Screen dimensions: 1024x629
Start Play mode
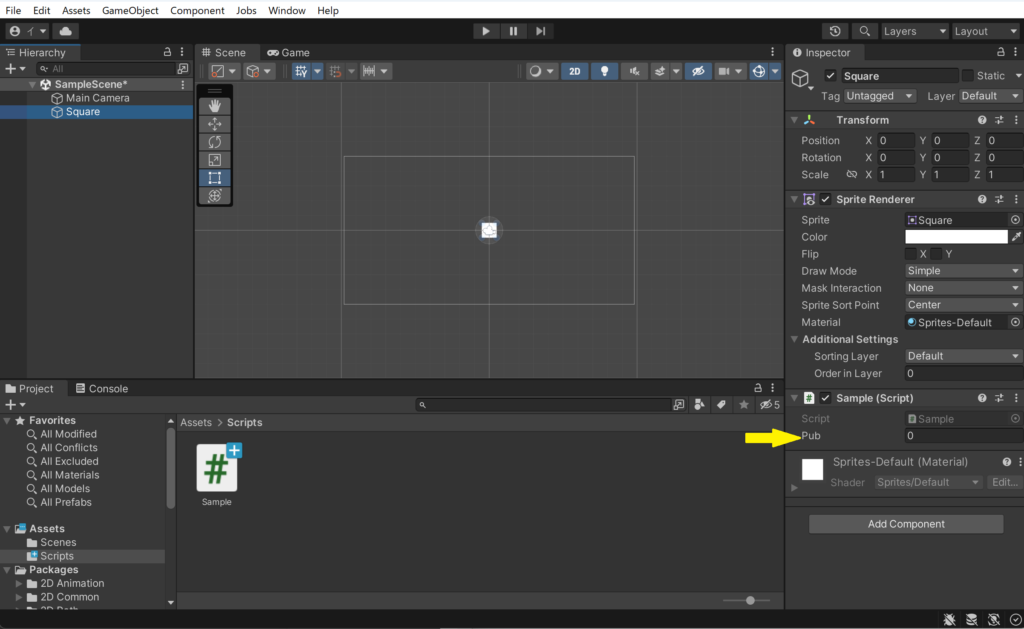point(485,31)
